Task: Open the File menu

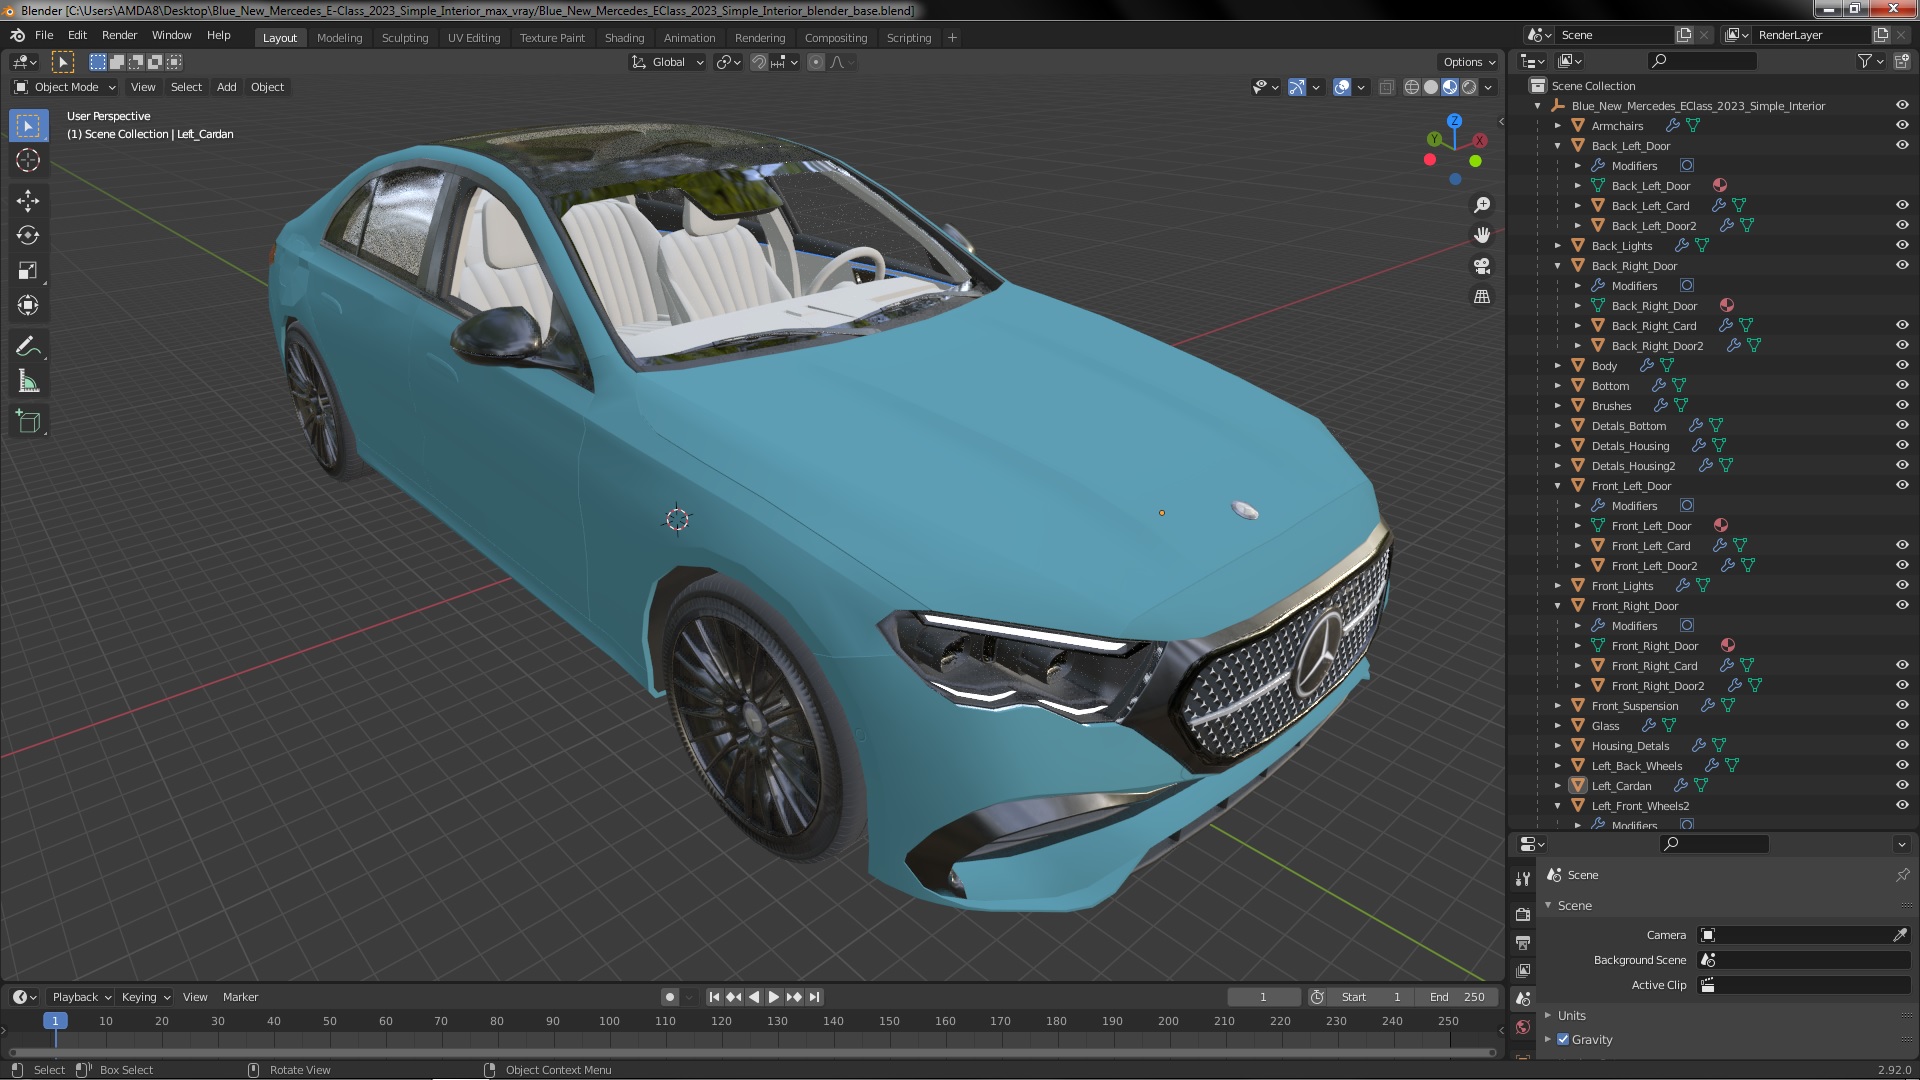Action: tap(44, 35)
